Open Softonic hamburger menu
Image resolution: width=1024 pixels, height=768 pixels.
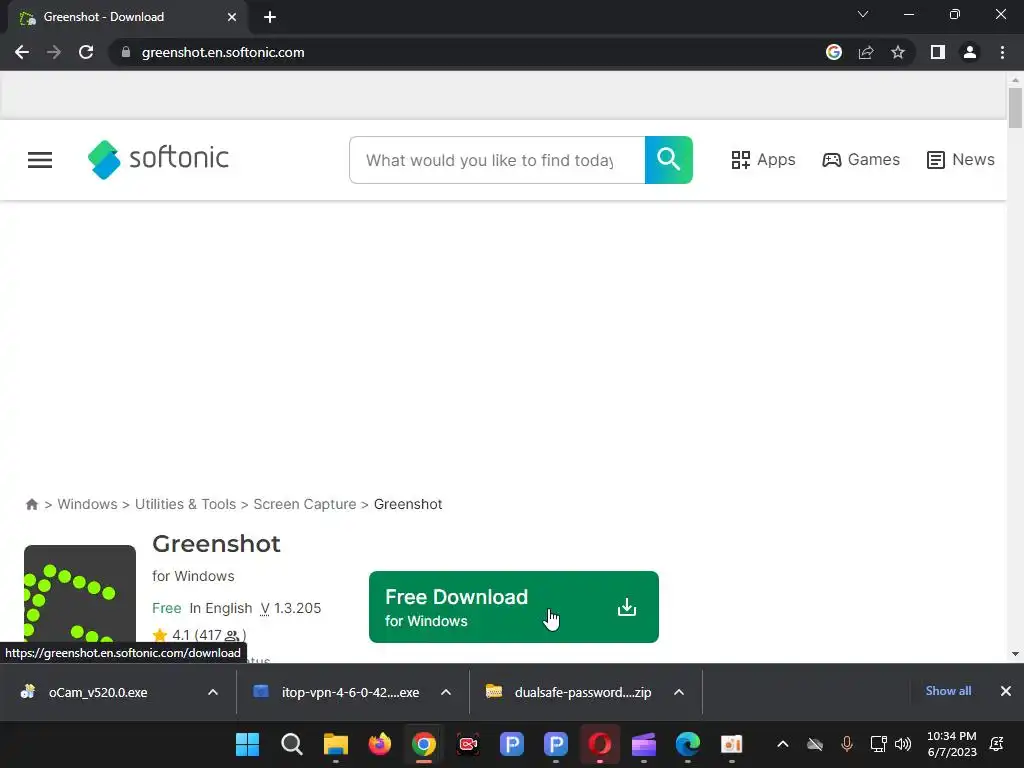[x=40, y=160]
